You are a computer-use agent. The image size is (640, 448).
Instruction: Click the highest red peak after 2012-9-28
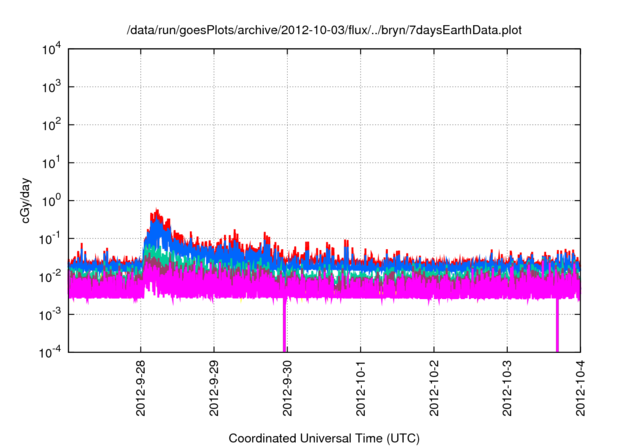[157, 211]
